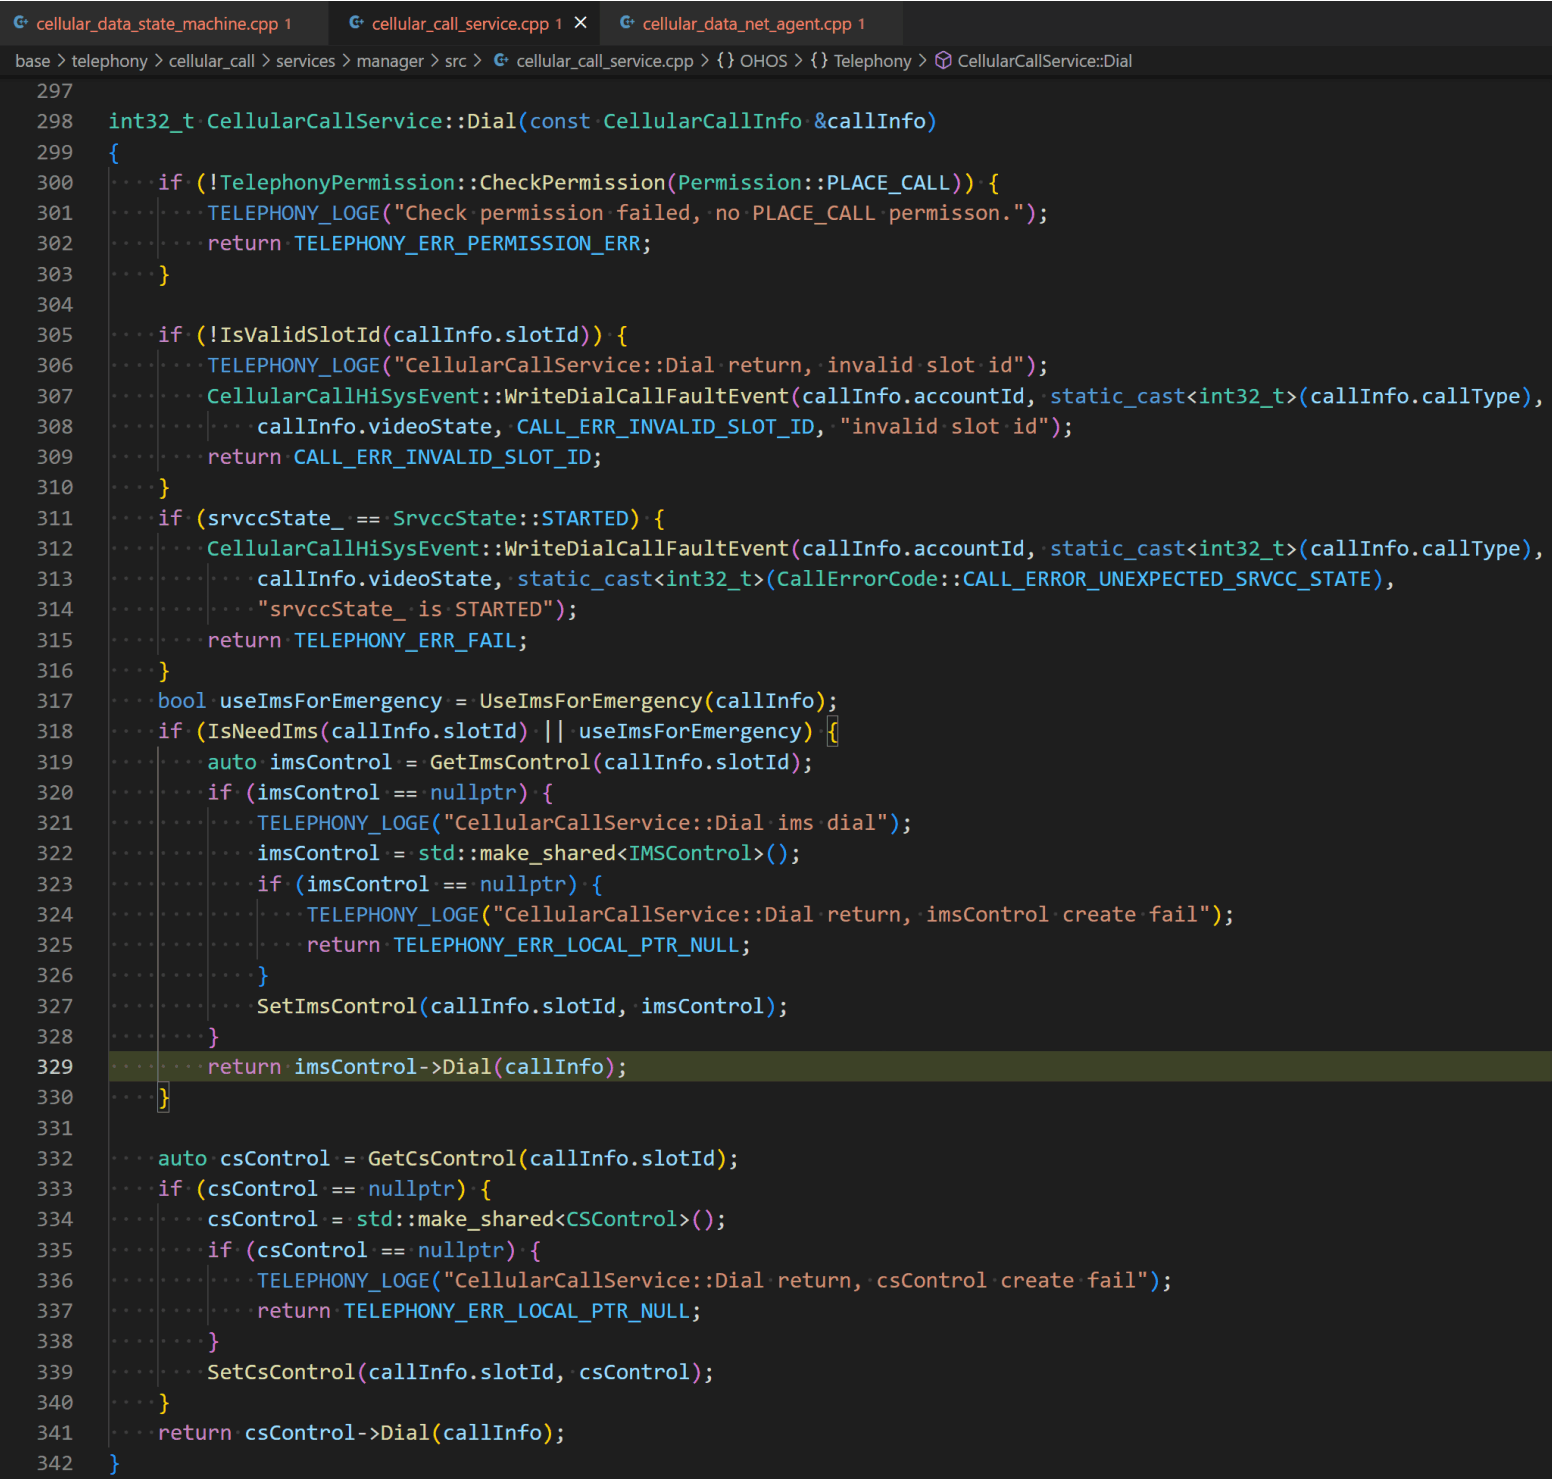This screenshot has height=1479, width=1552.
Task: Click 'imsControl->Dial' on highlighted line 329
Action: coord(393,1067)
